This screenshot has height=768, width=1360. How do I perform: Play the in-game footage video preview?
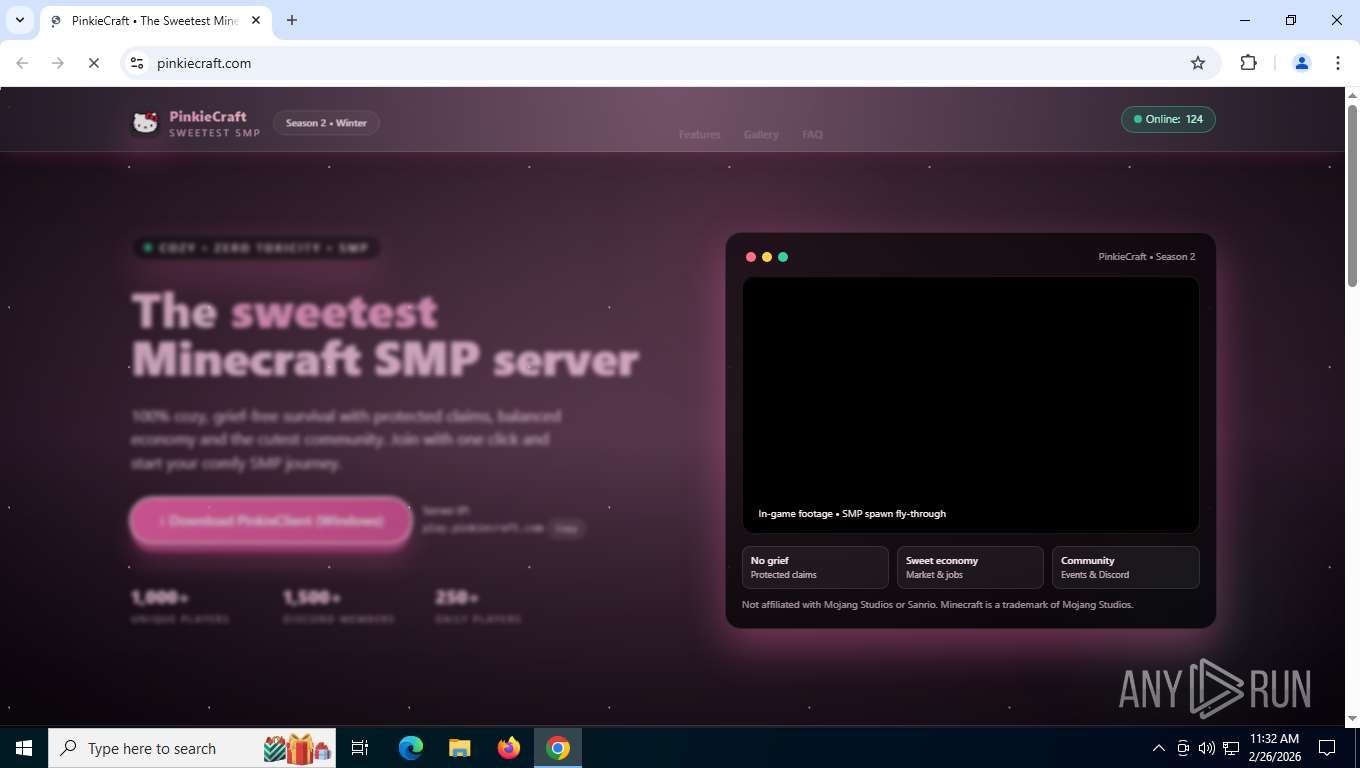[970, 404]
